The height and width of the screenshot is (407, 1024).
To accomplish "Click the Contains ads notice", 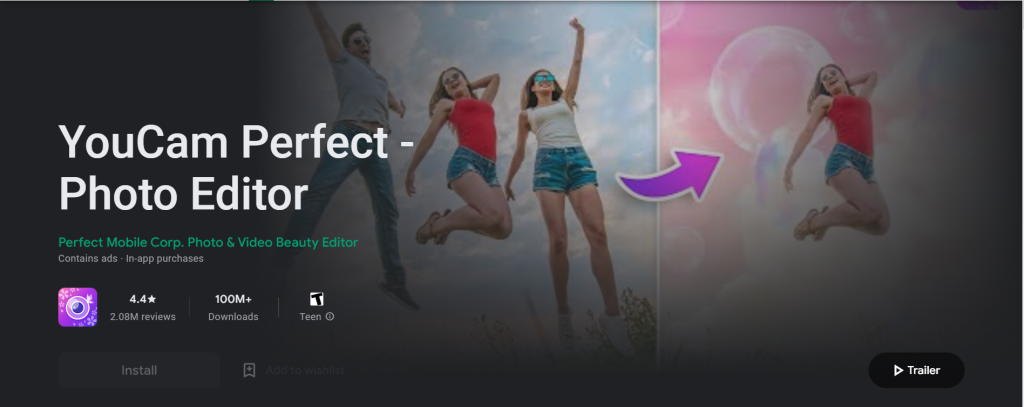I will 88,259.
